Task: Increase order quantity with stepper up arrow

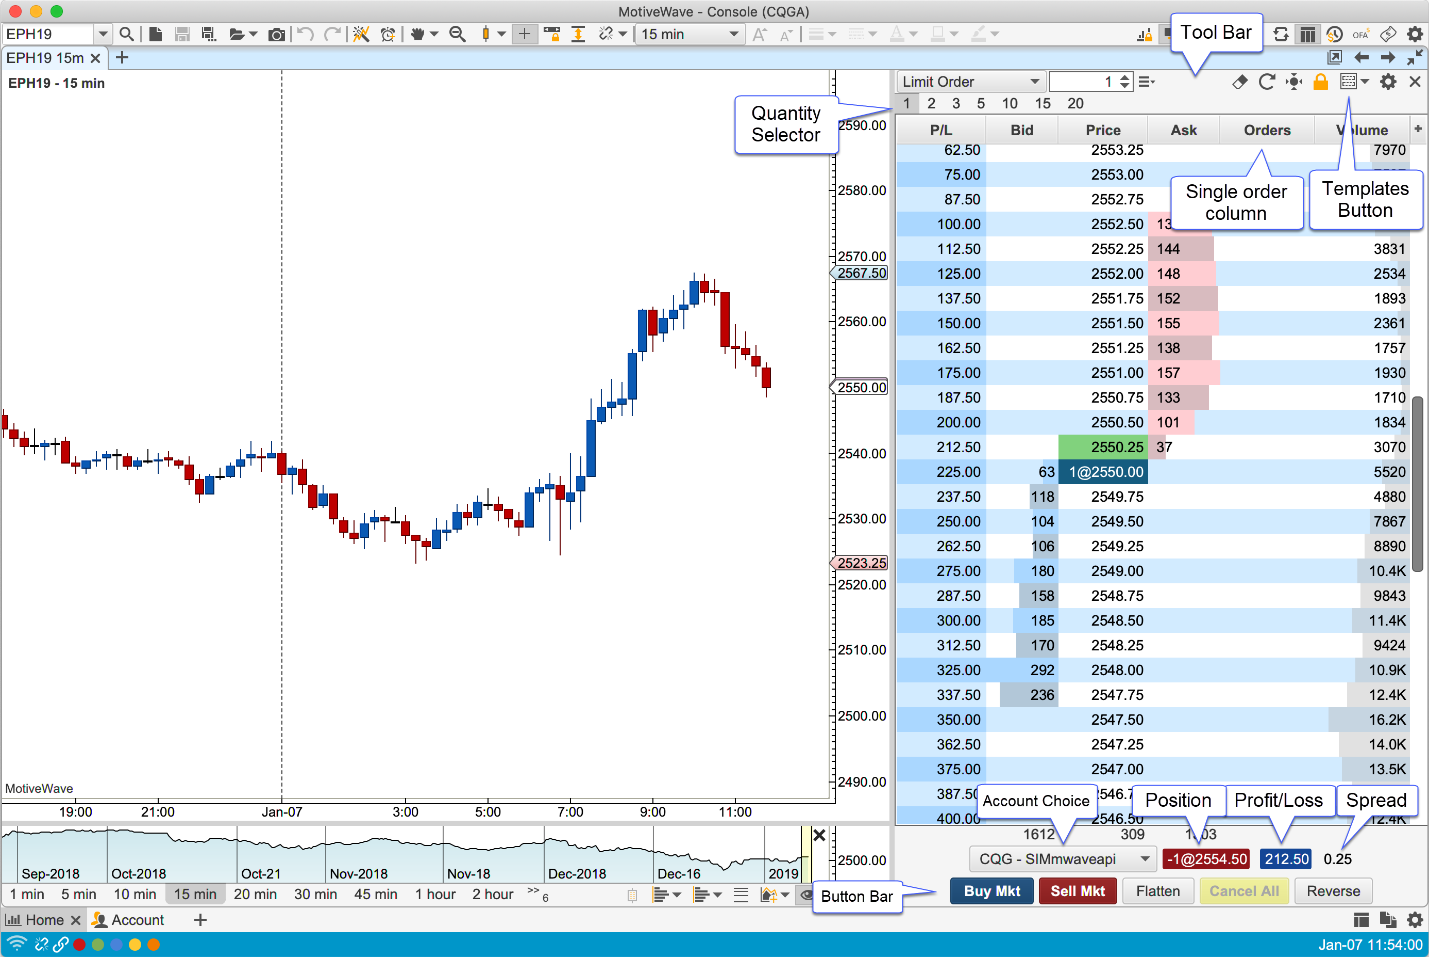Action: tap(1126, 78)
